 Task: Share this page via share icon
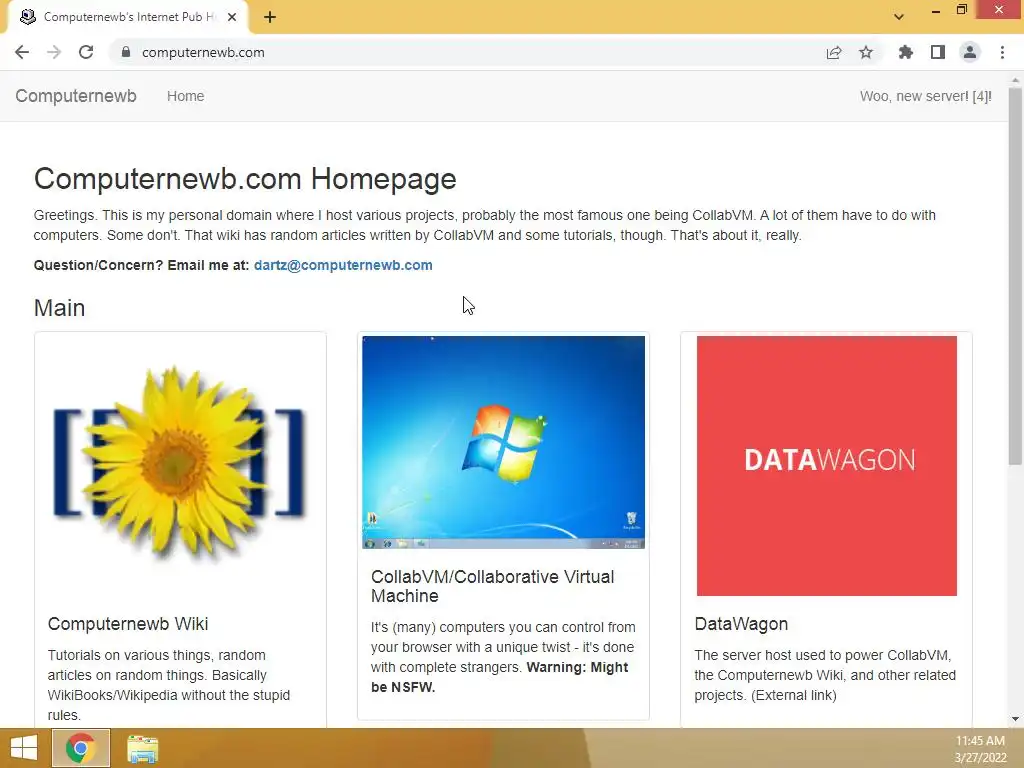tap(834, 52)
